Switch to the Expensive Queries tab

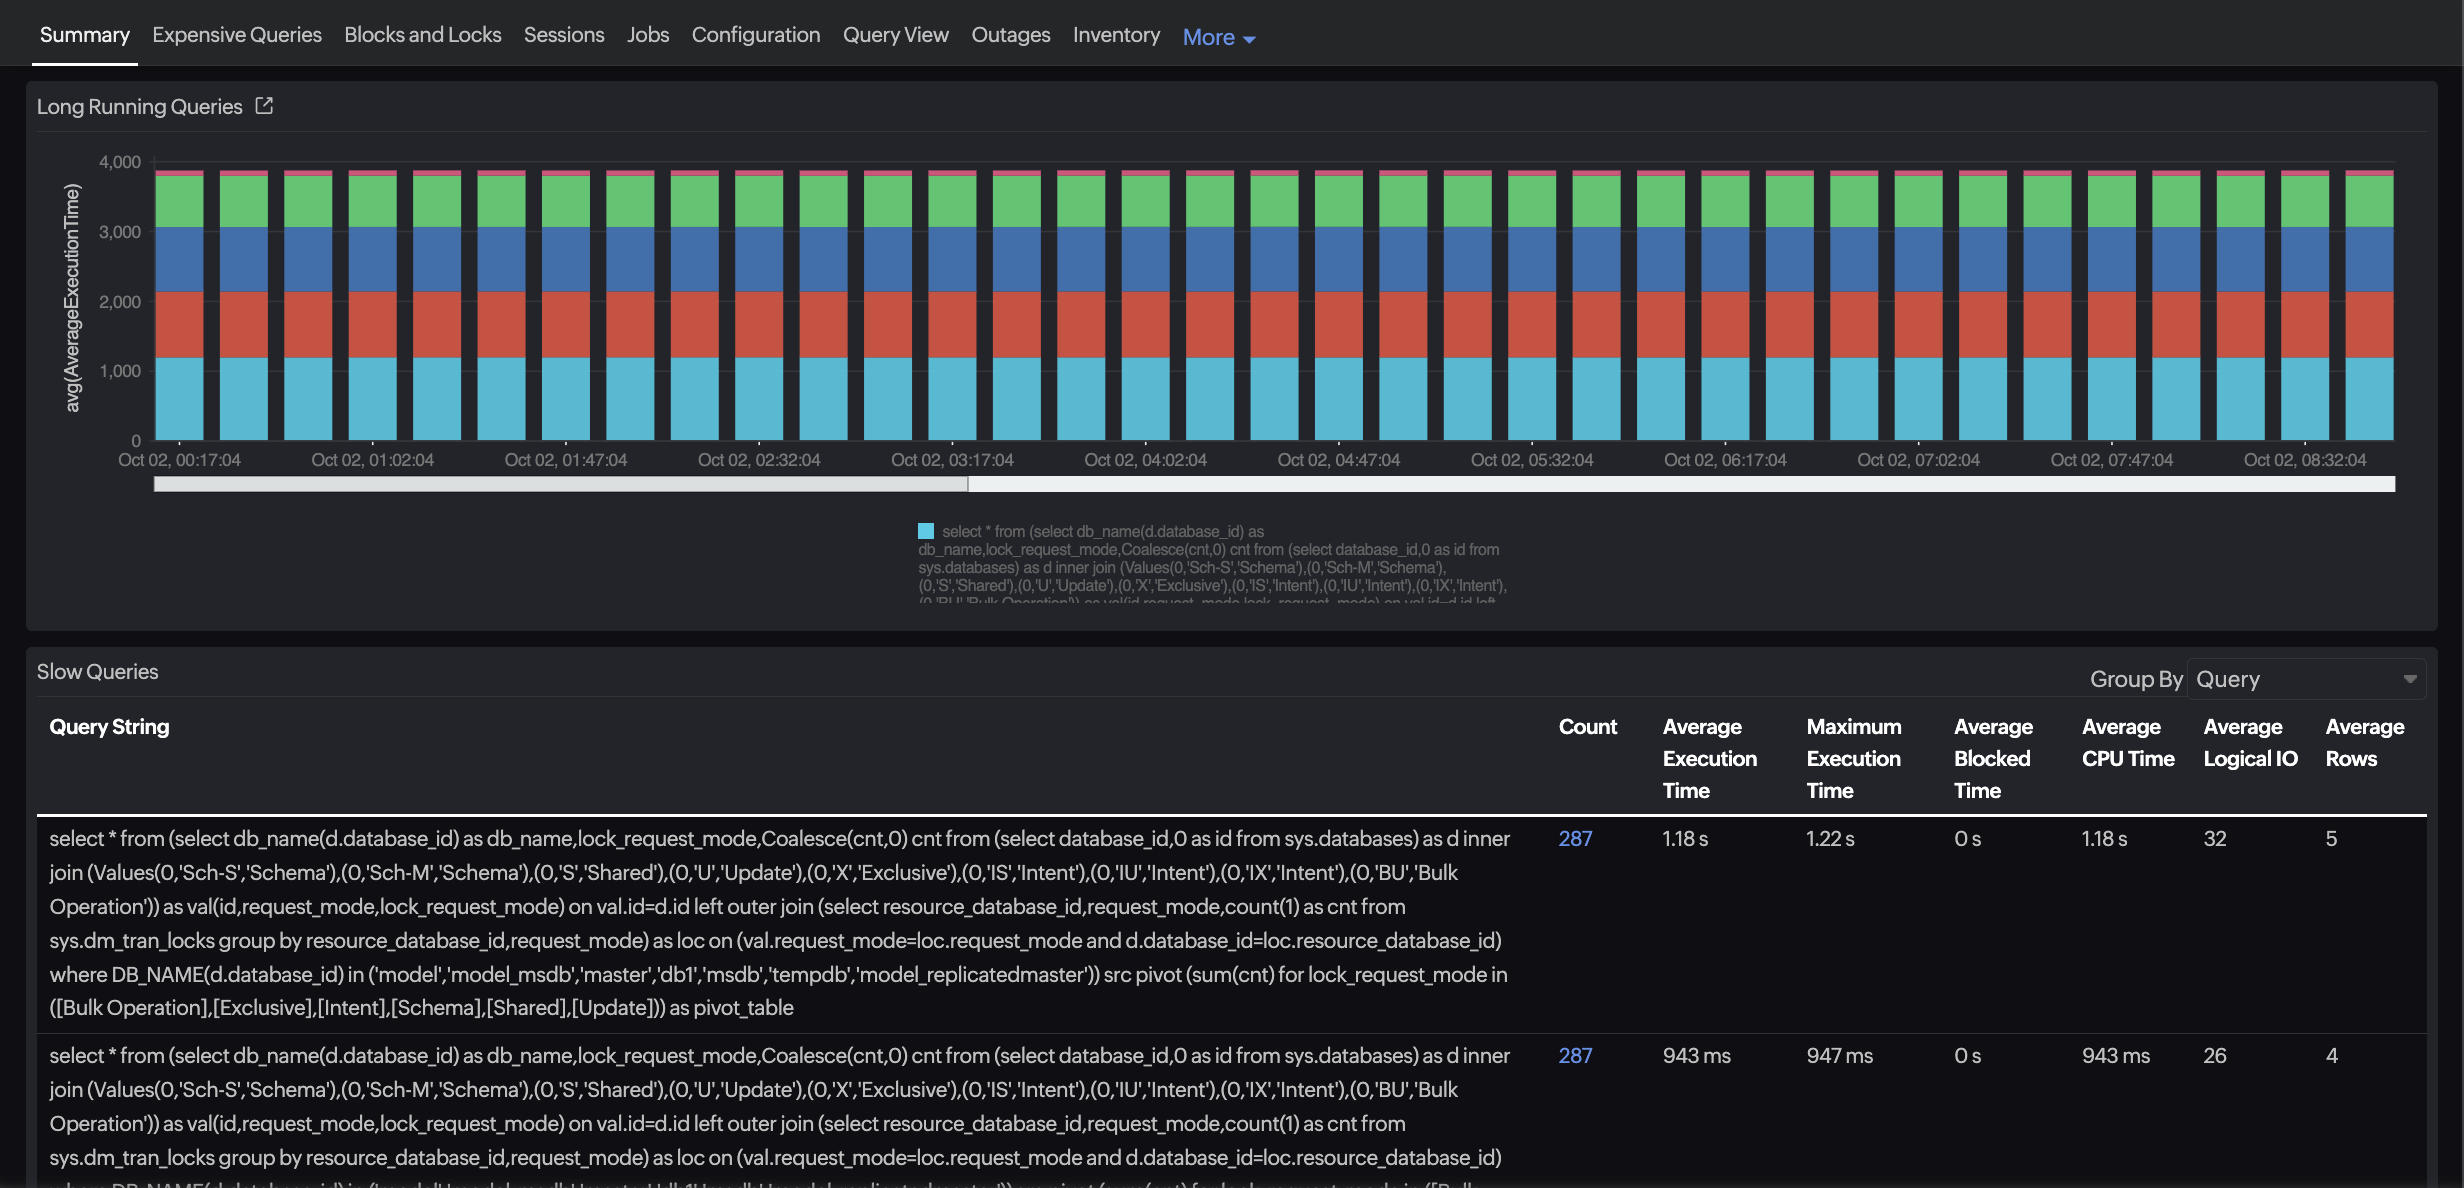(x=236, y=34)
